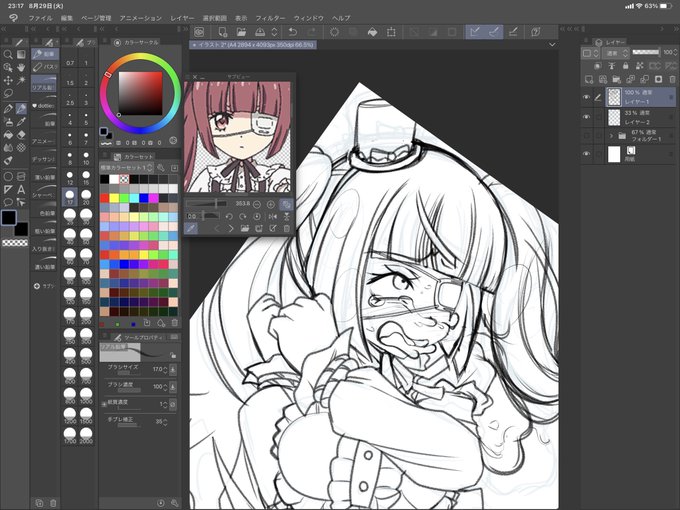Open the layer blending mode dropdown
Screen dimensions: 680x510
click(617, 53)
